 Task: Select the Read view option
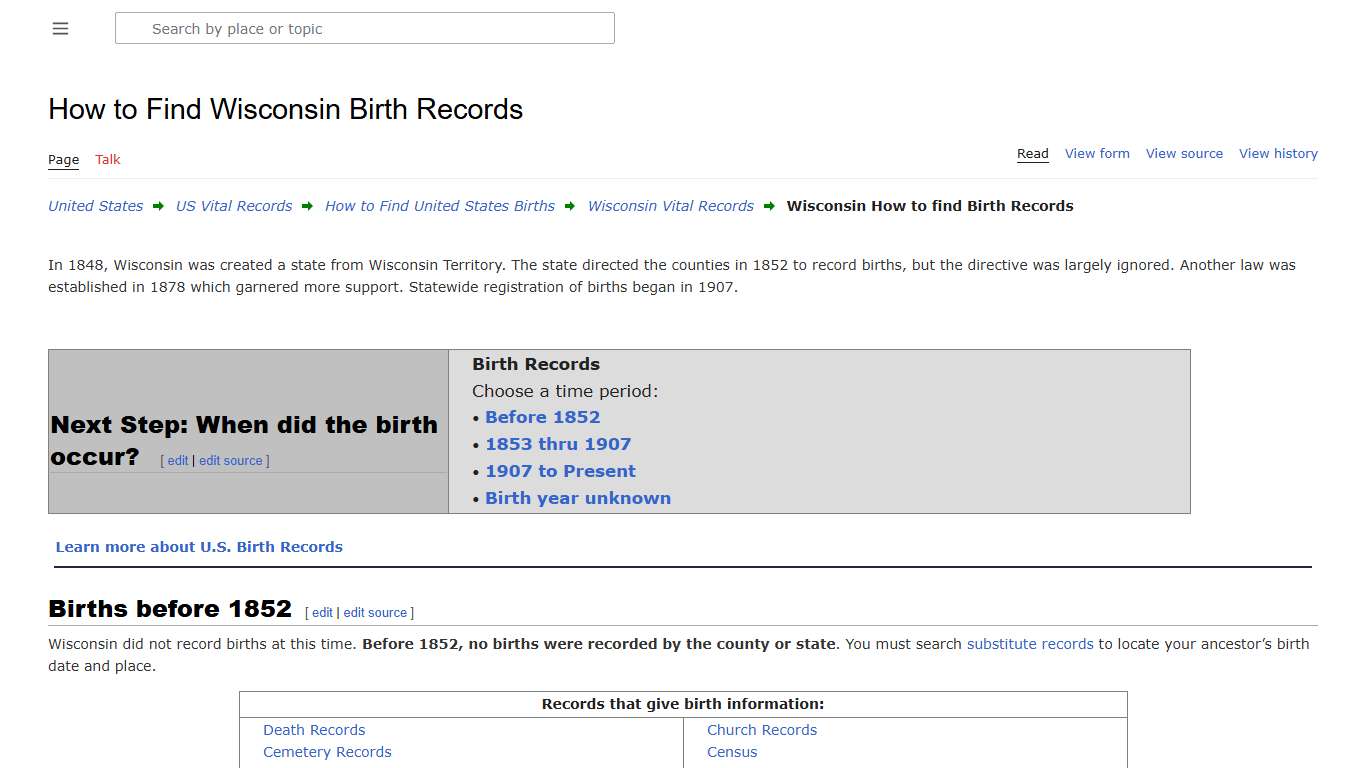tap(1032, 153)
